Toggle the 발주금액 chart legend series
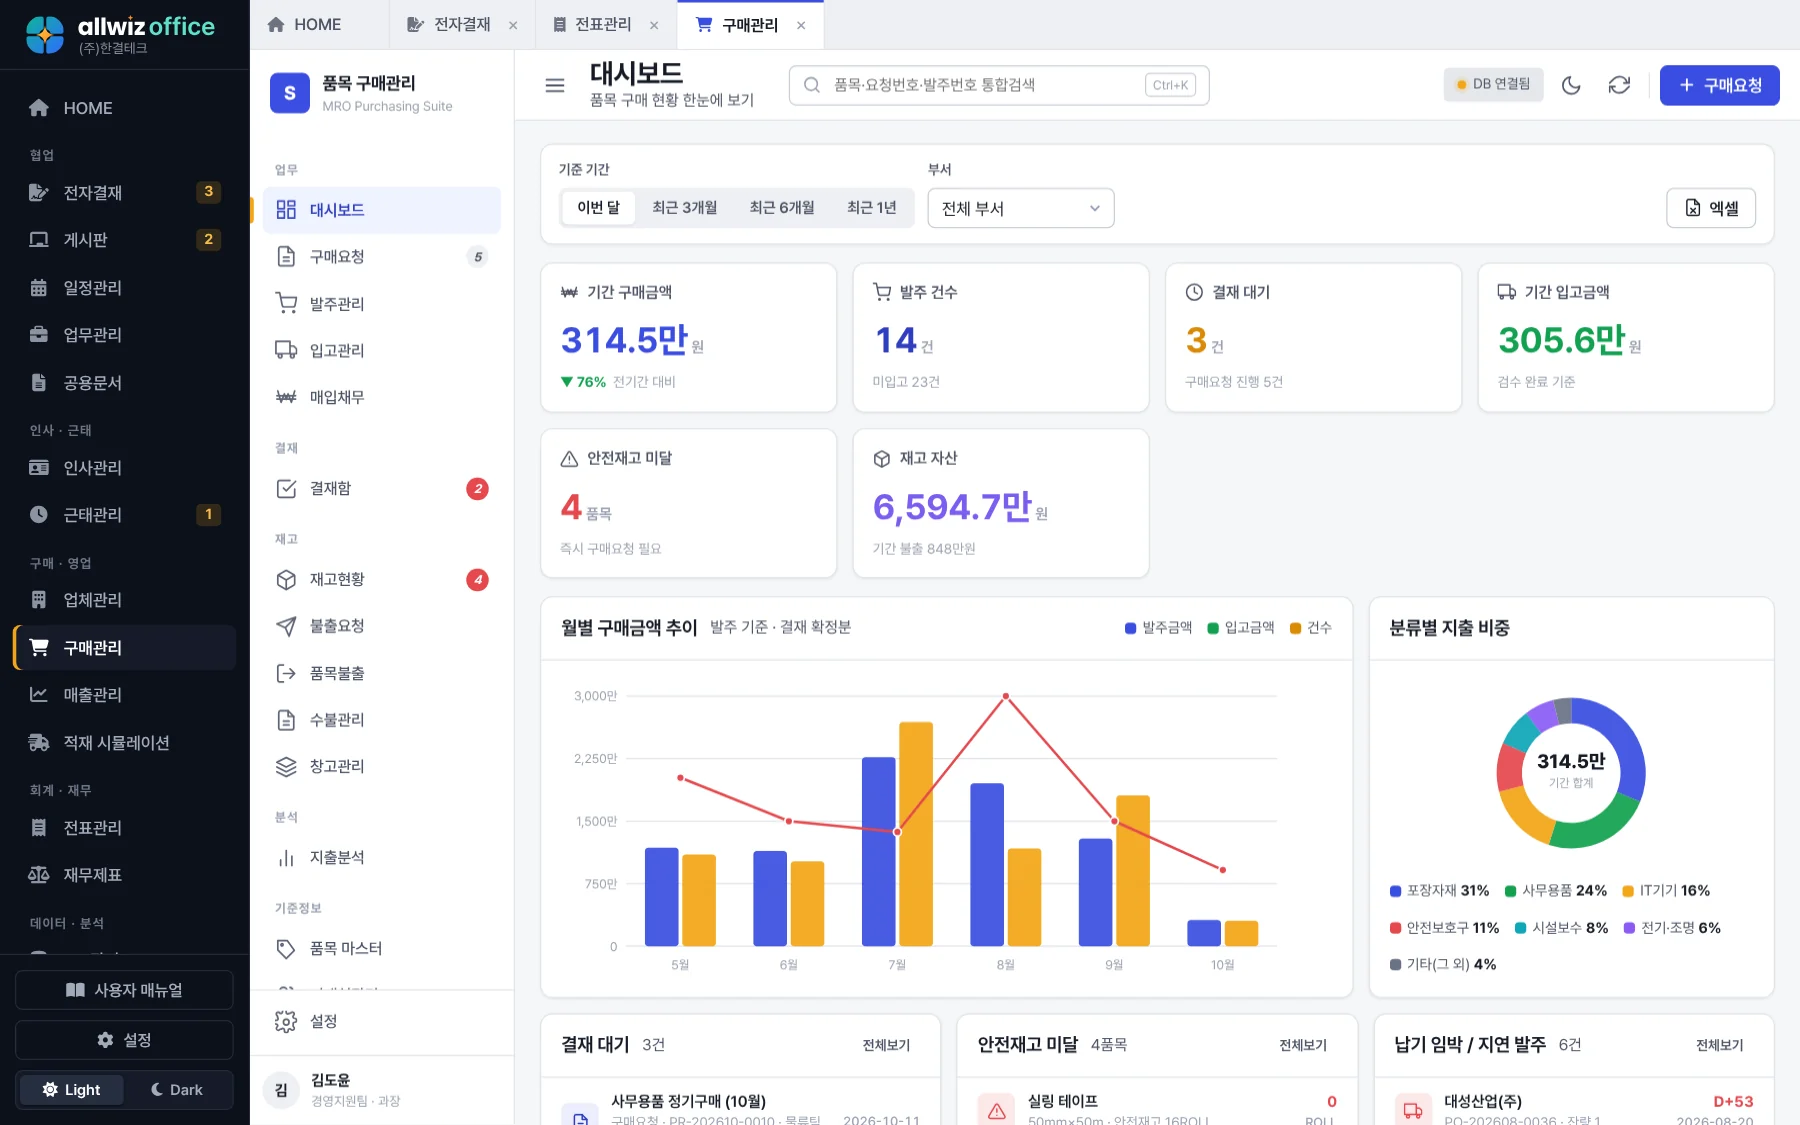This screenshot has height=1125, width=1800. tap(1158, 628)
